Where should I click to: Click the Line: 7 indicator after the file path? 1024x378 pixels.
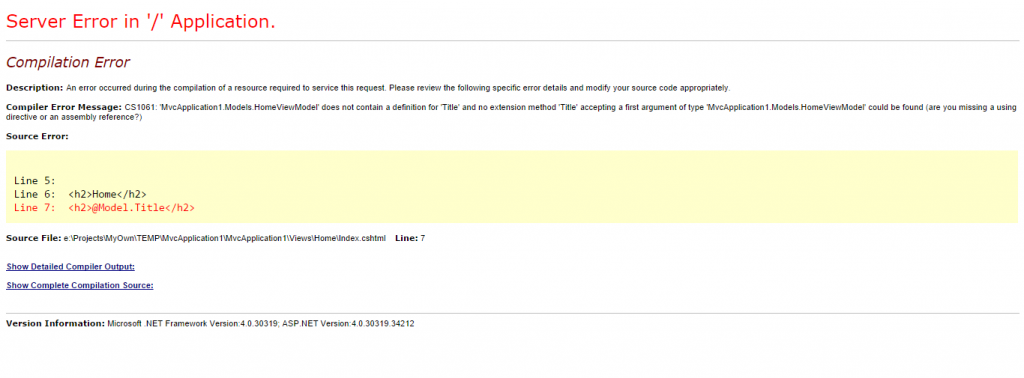(x=410, y=238)
